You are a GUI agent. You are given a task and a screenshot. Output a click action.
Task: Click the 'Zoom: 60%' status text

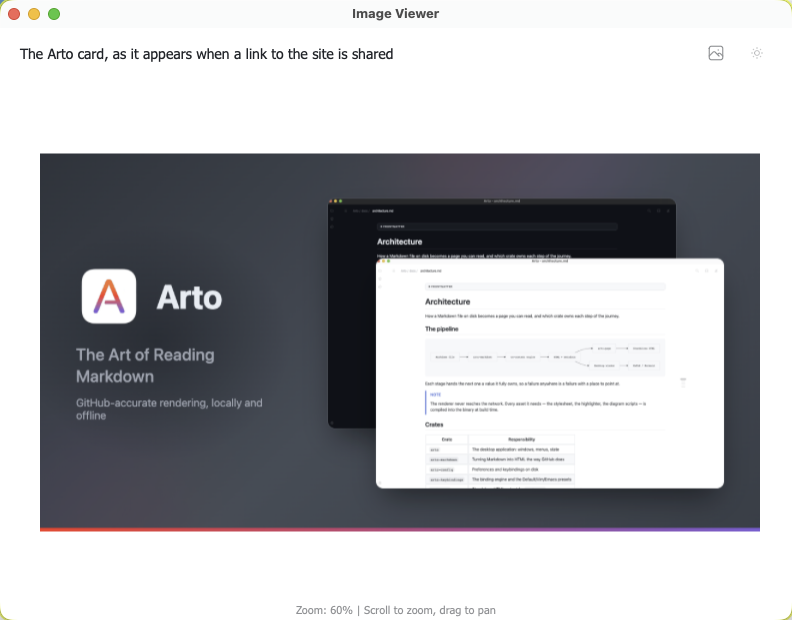(x=324, y=610)
